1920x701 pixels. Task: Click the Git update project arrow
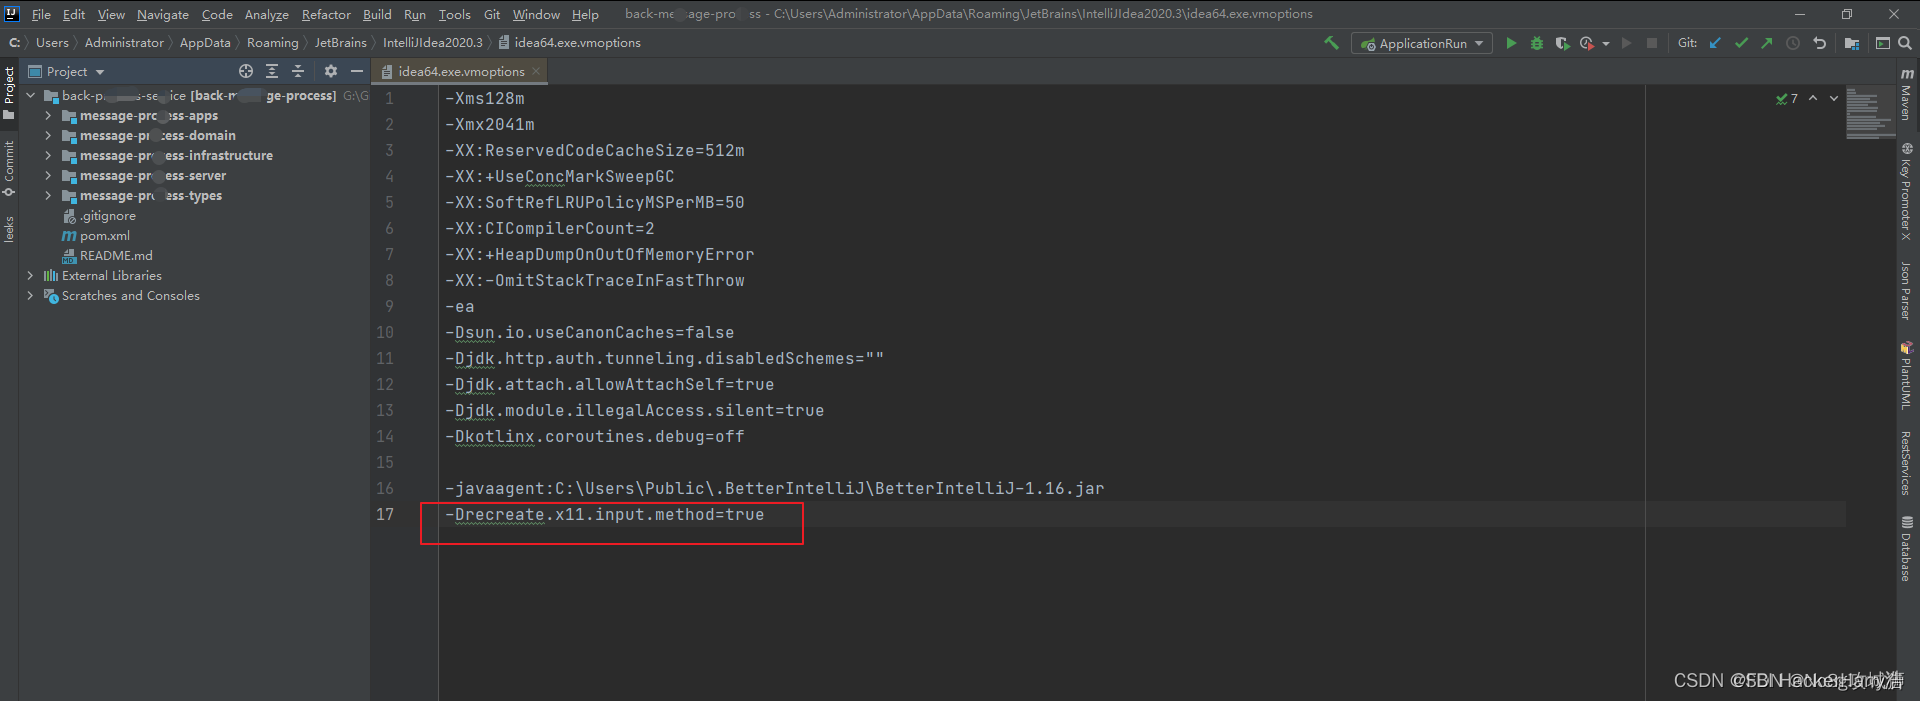1715,43
